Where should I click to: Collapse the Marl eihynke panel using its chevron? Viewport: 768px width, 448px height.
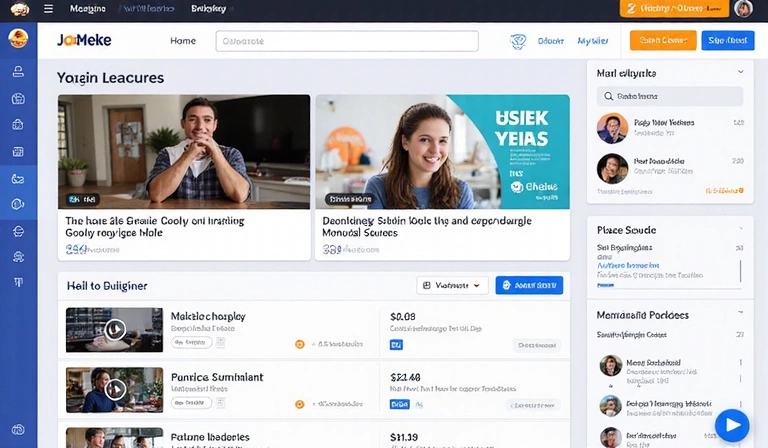(741, 72)
